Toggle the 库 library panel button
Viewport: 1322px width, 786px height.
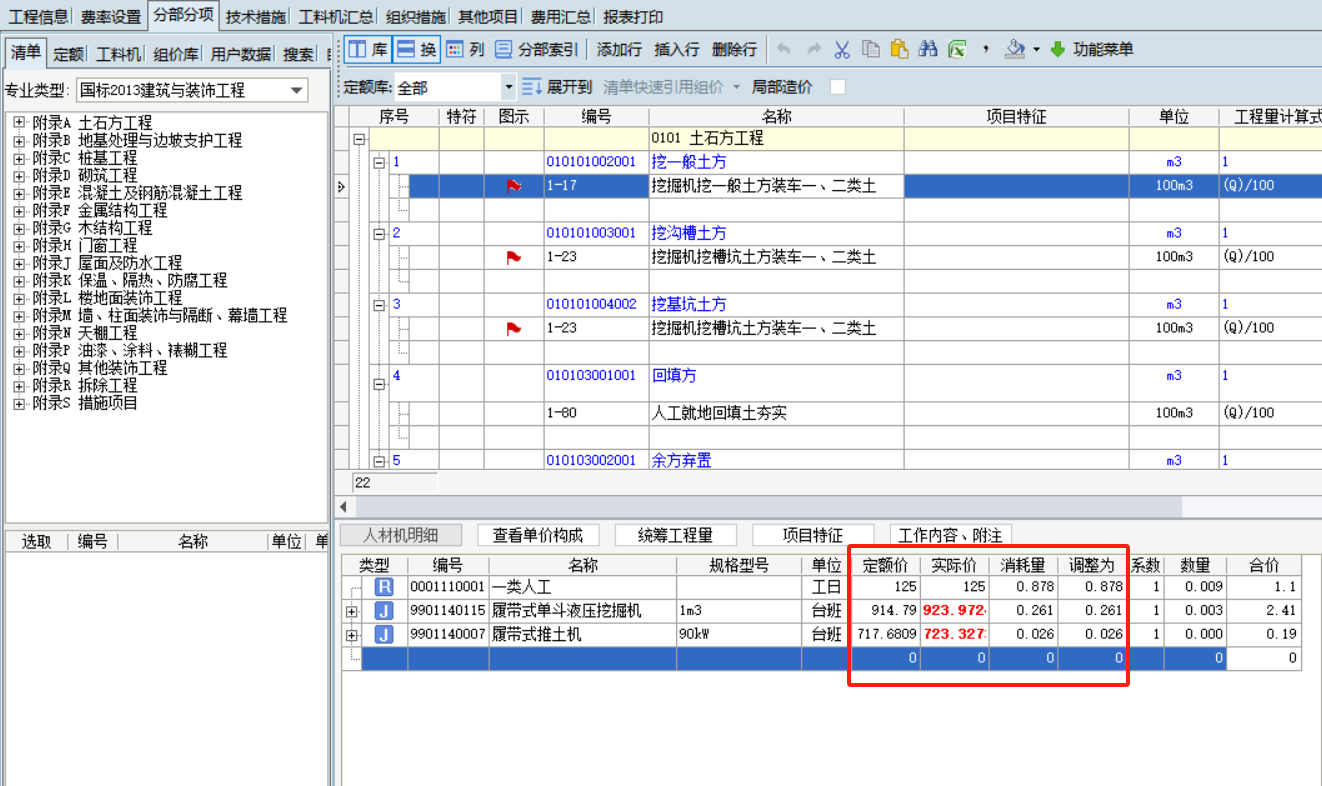366,49
